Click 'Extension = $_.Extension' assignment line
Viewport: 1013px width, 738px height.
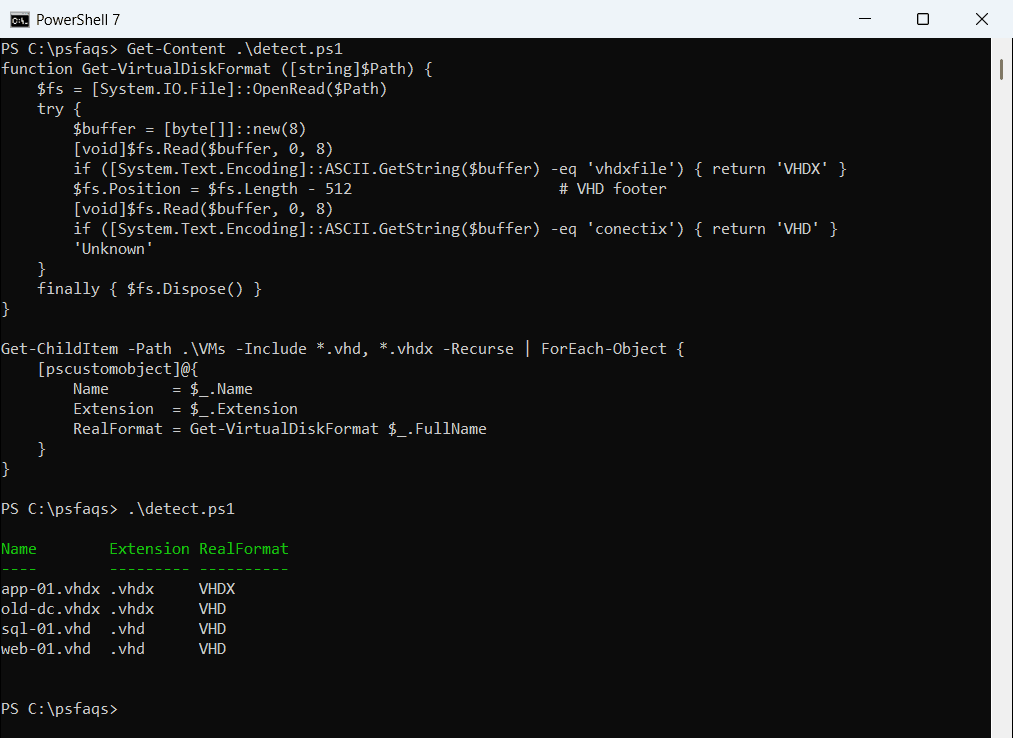185,410
